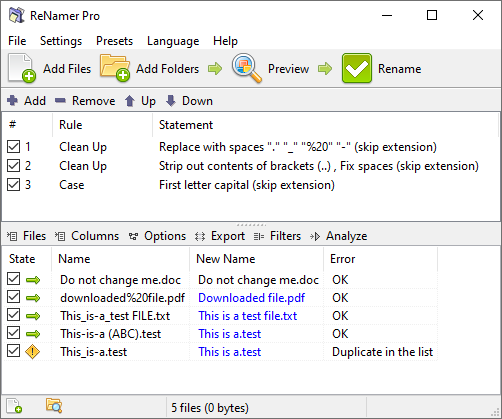Click the minus icon to remove rule
Viewport: 502px width, 419px height.
point(60,100)
